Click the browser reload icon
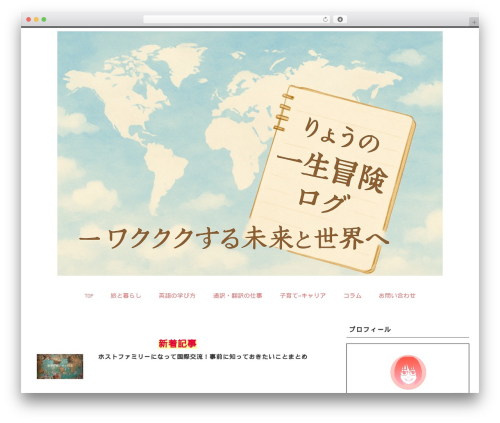This screenshot has height=423, width=500. click(x=325, y=20)
